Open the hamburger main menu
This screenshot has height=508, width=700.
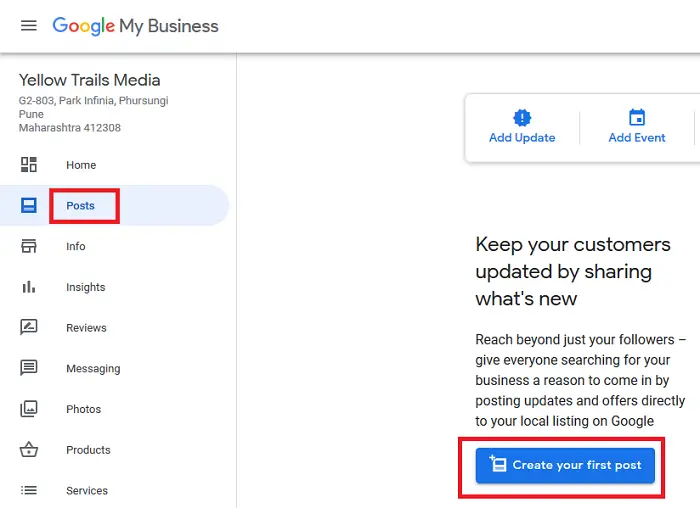(x=29, y=26)
